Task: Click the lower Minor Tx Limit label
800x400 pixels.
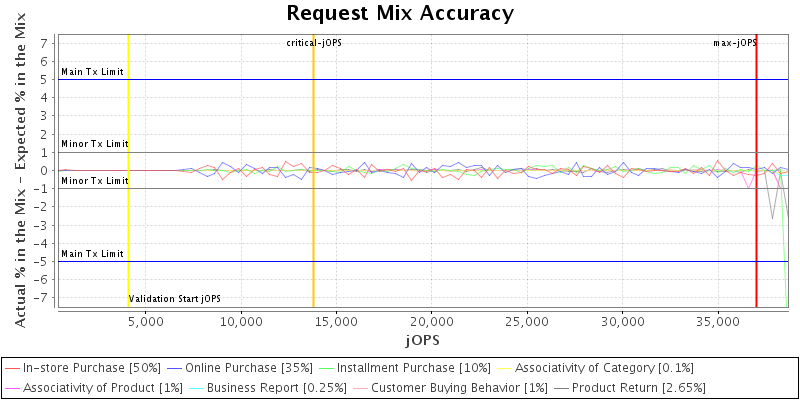Action: 95,181
